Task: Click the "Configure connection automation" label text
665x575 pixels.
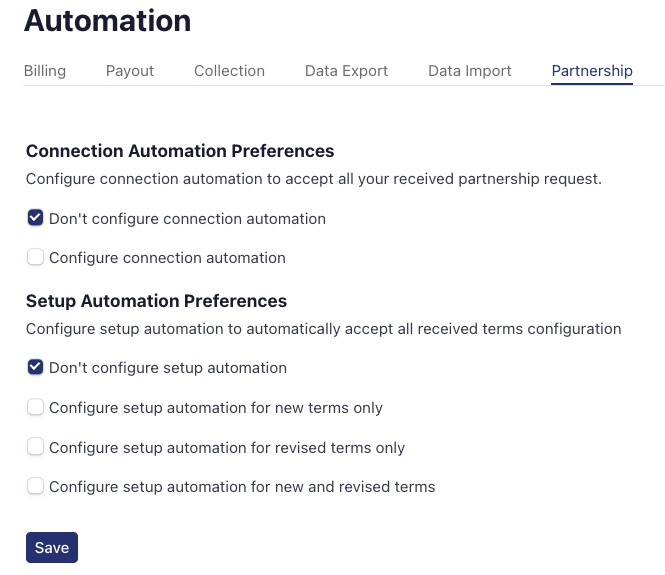Action: [x=167, y=258]
